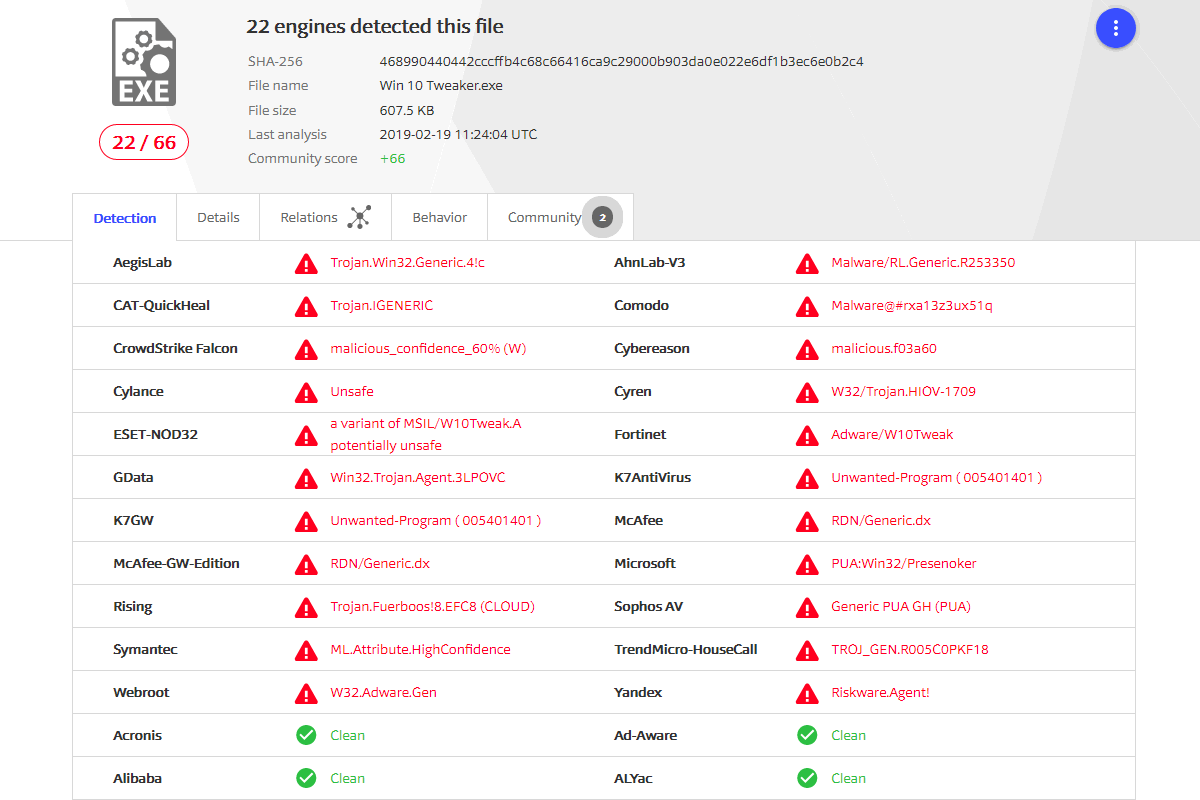Click PUA:Win32/Presenoker detection name
The image size is (1200, 800).
(x=904, y=564)
